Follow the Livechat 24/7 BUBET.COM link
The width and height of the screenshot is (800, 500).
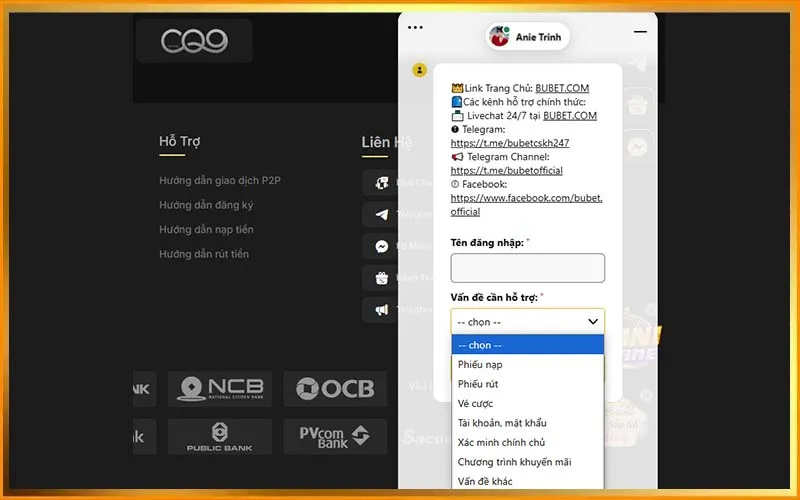(570, 116)
